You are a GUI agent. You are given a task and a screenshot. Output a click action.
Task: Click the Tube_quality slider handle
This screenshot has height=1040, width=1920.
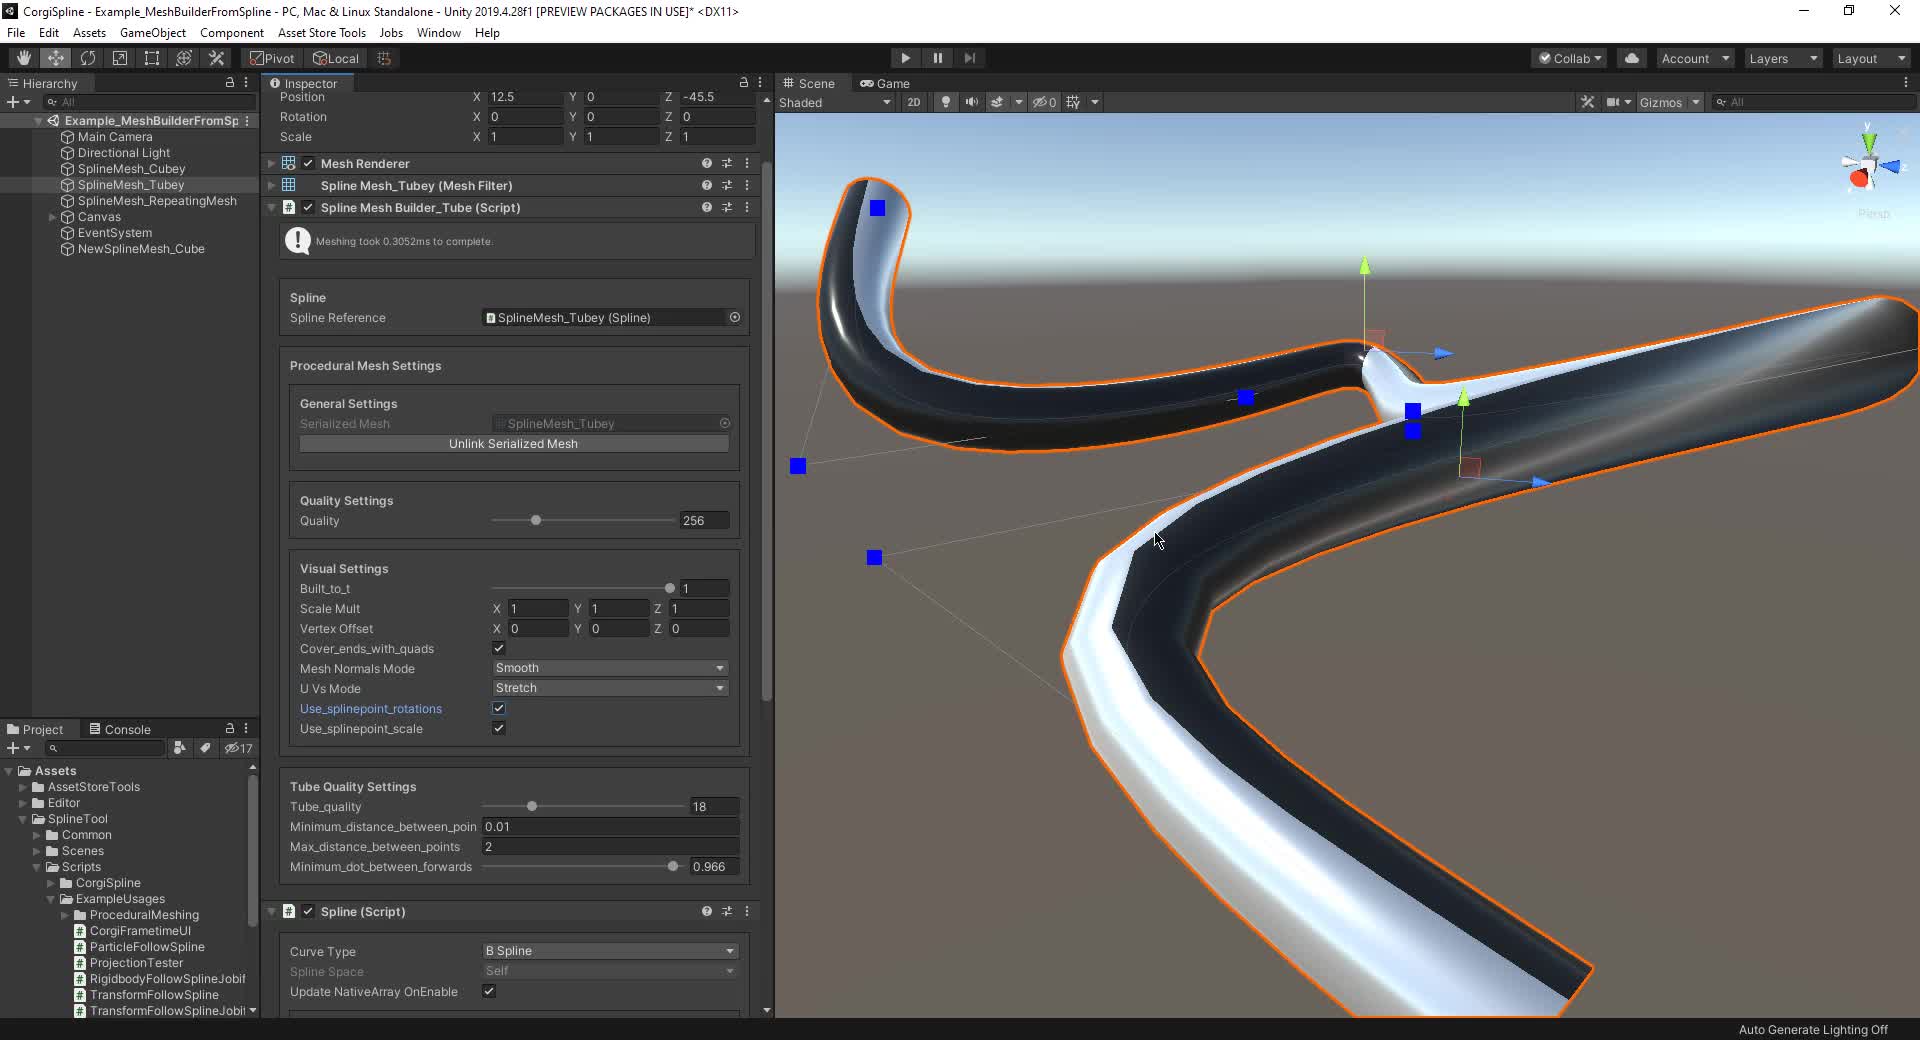tap(532, 806)
